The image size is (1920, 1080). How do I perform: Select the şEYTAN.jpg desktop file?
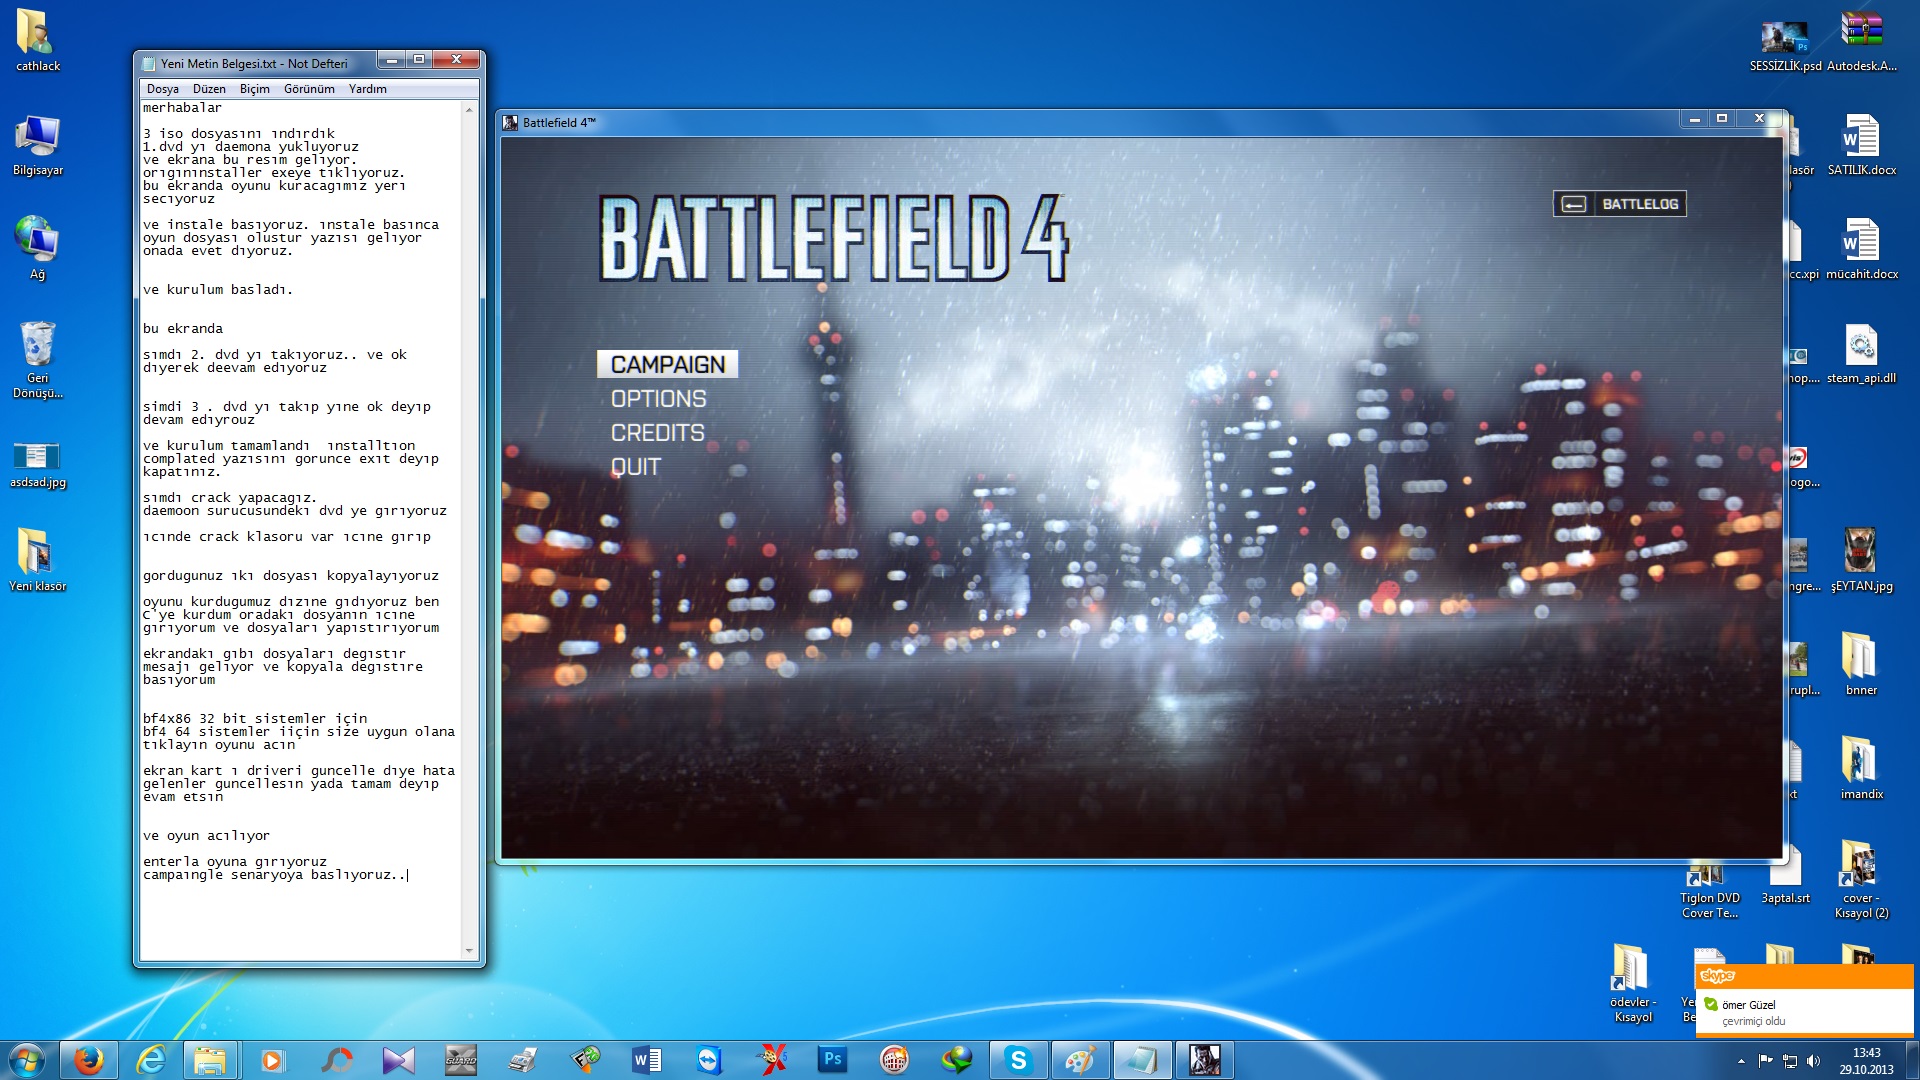coord(1861,561)
